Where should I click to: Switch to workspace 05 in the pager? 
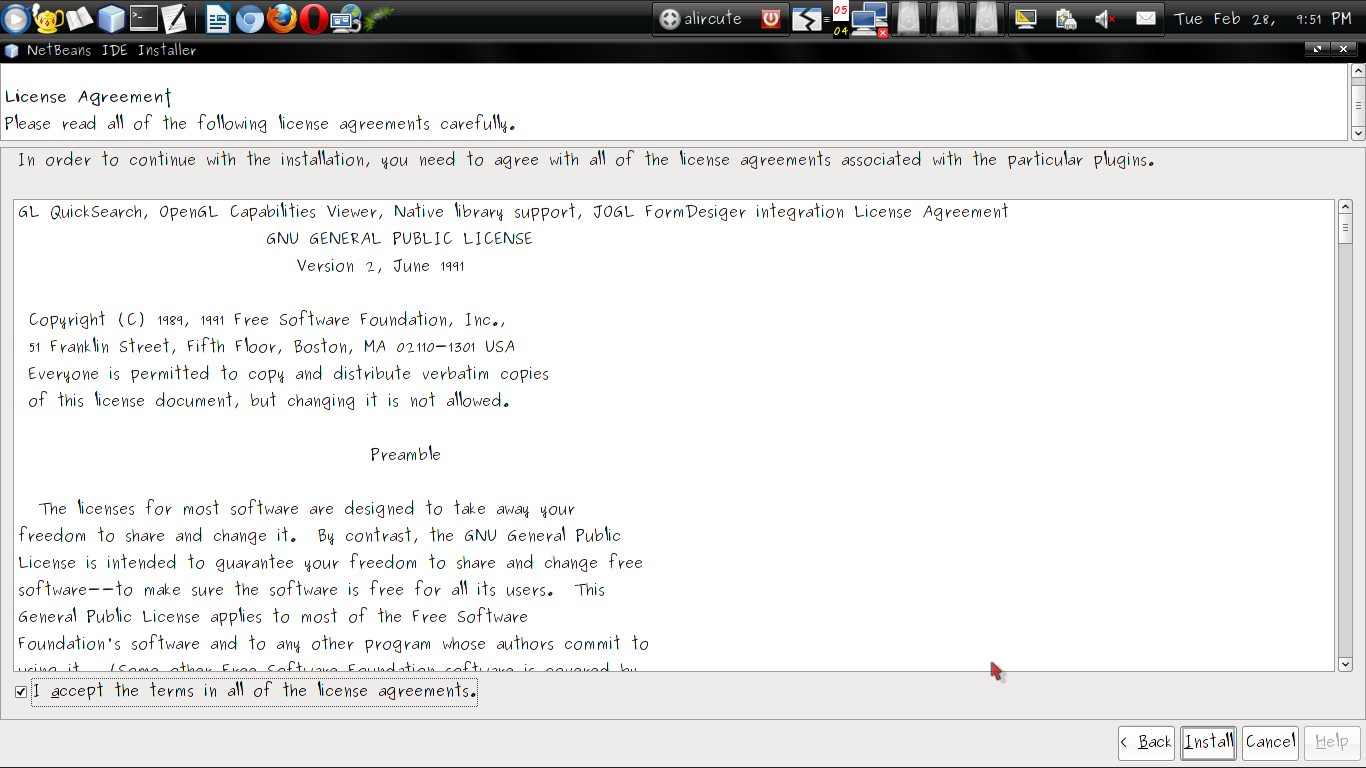point(841,10)
